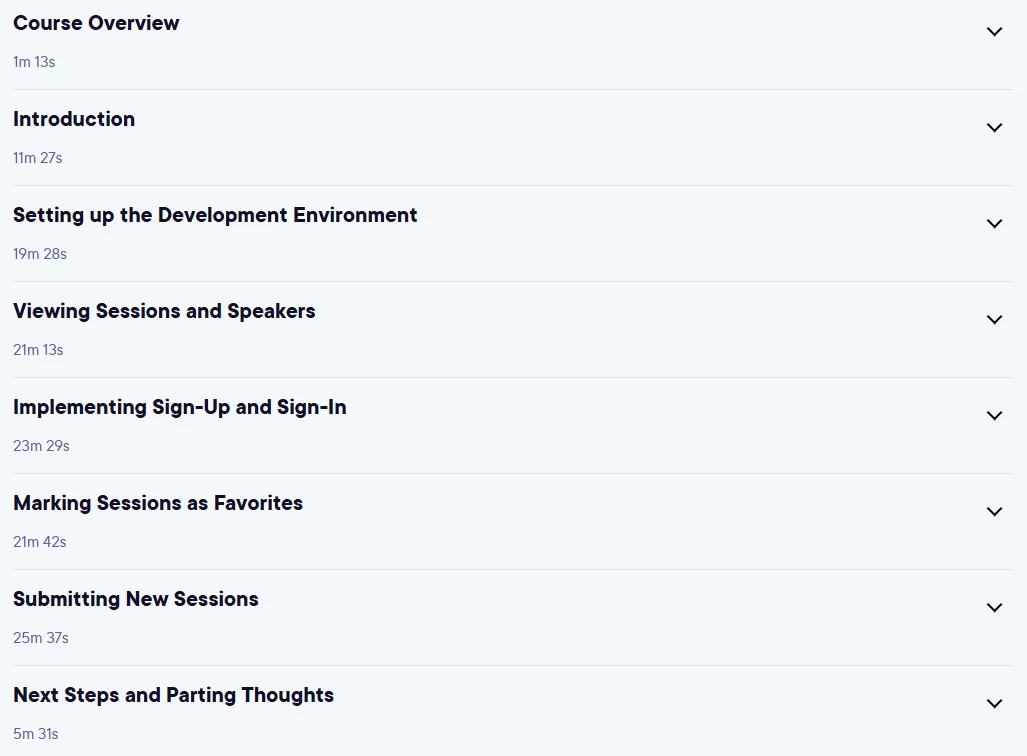Image resolution: width=1027 pixels, height=756 pixels.
Task: Expand Marking Sessions as Favorites chevron
Action: click(x=994, y=512)
